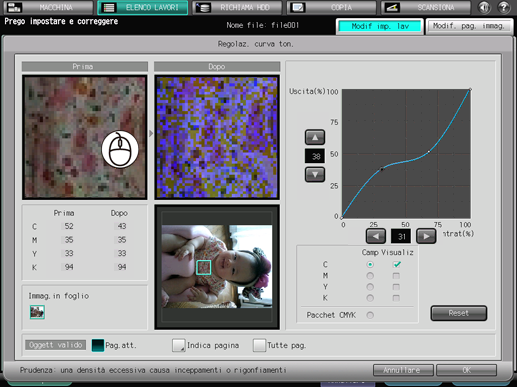517x387 pixels.
Task: Select the top-right endpoint of tone curve
Action: (470, 89)
